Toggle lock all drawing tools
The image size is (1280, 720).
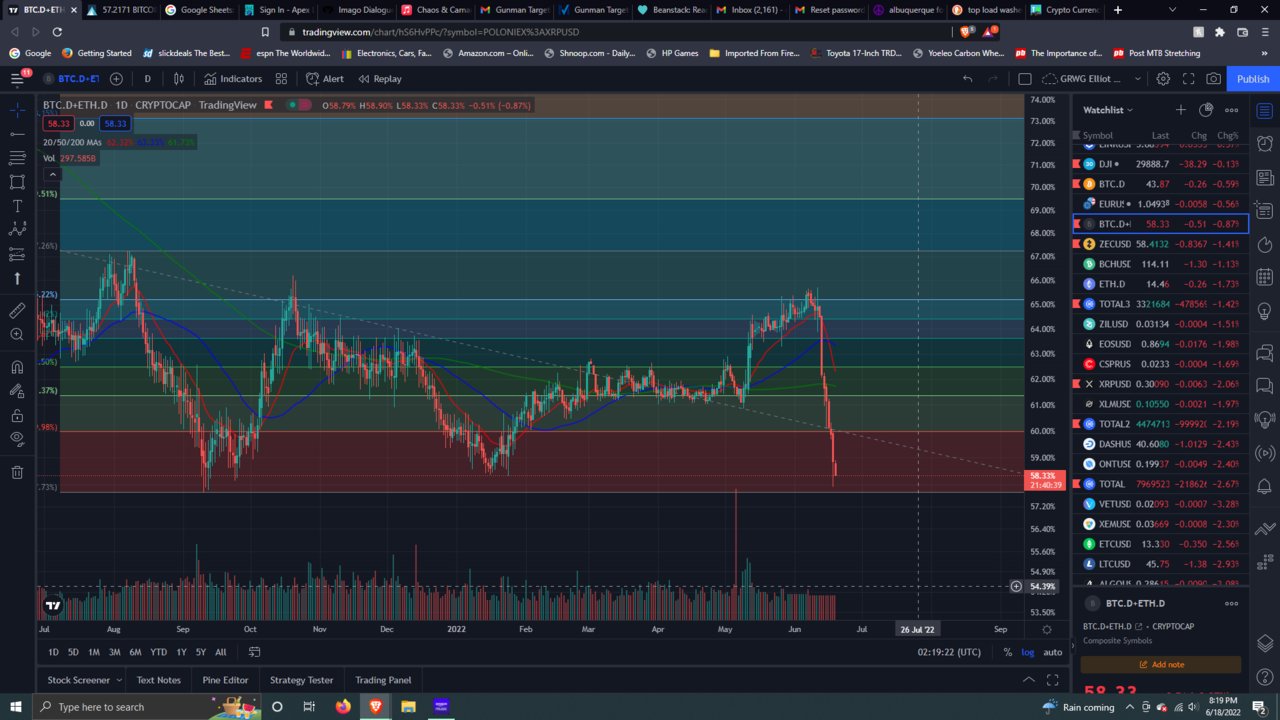(x=17, y=415)
